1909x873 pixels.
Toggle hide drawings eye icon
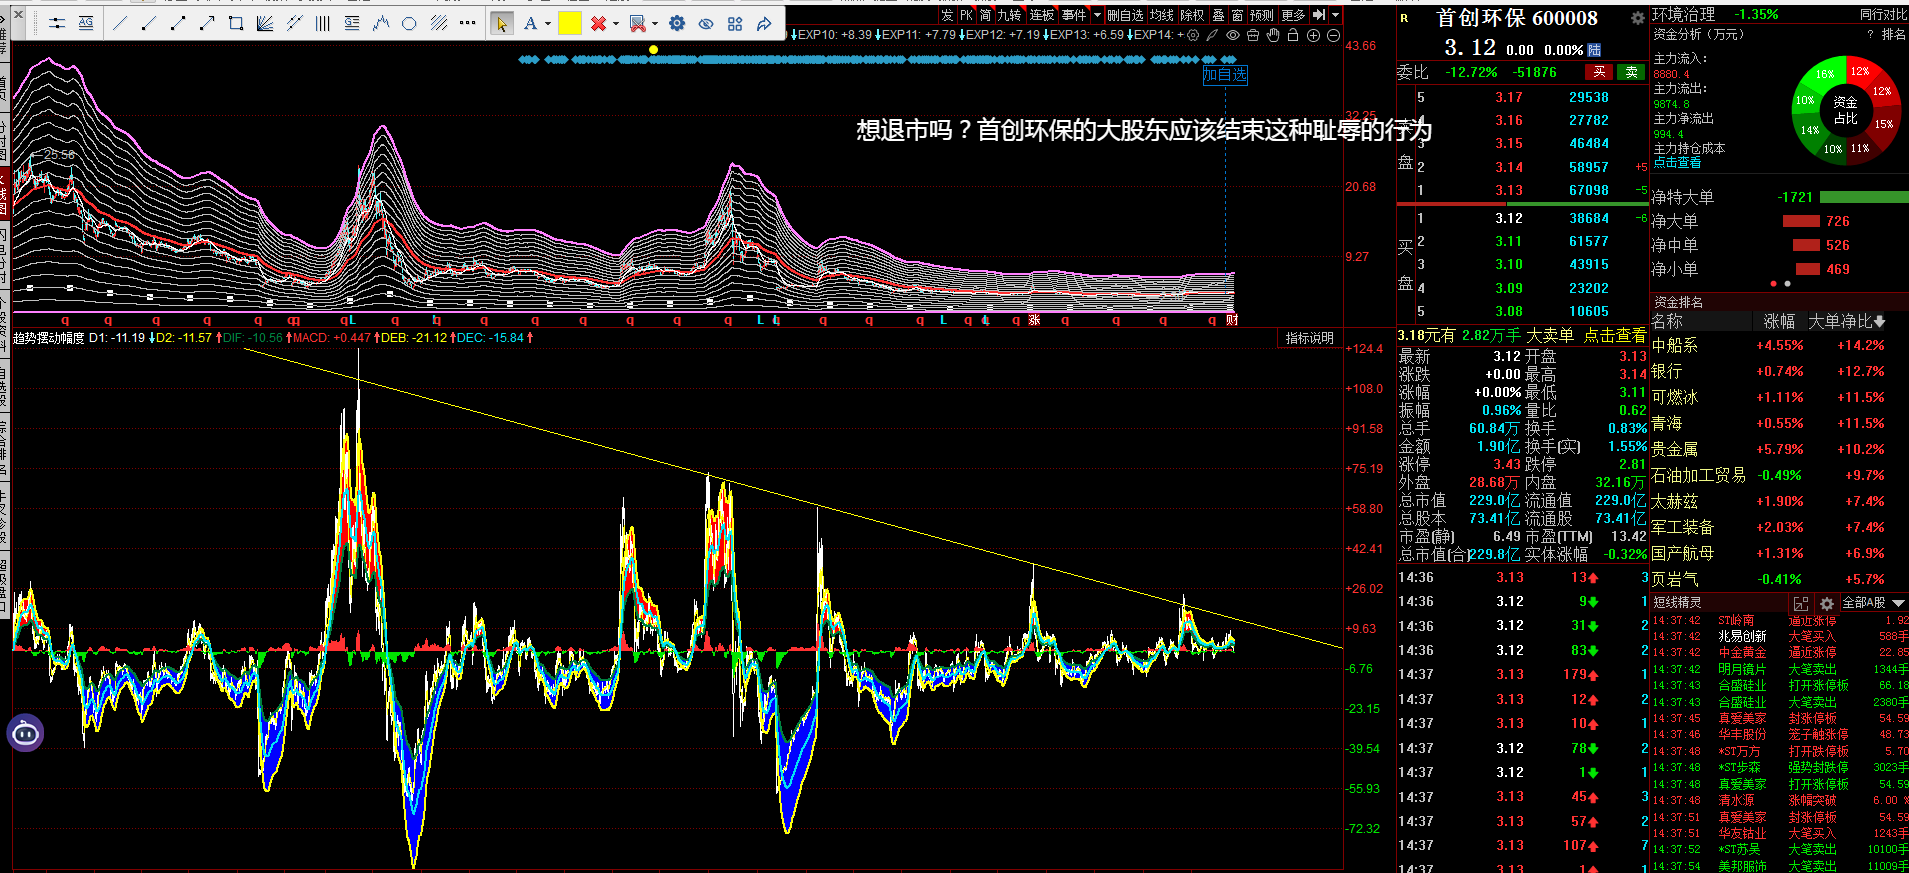[706, 23]
